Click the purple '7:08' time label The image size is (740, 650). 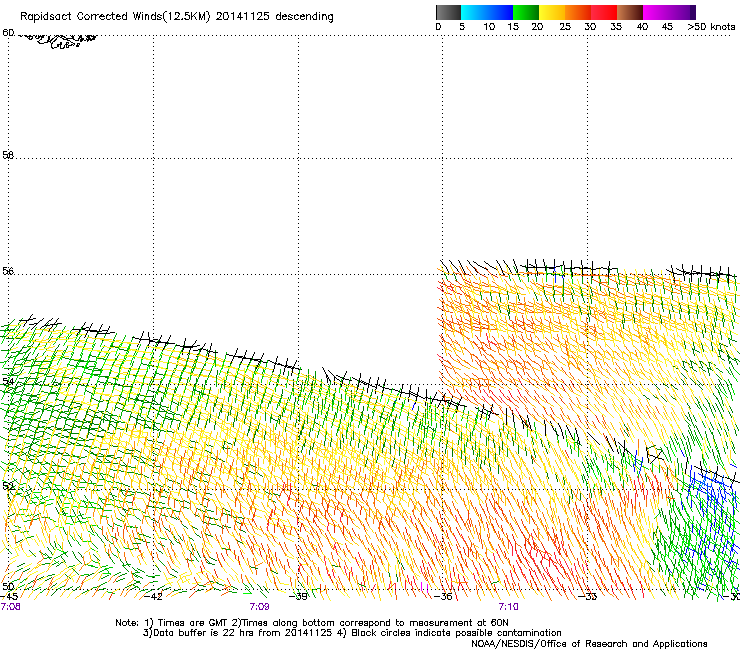point(10,607)
